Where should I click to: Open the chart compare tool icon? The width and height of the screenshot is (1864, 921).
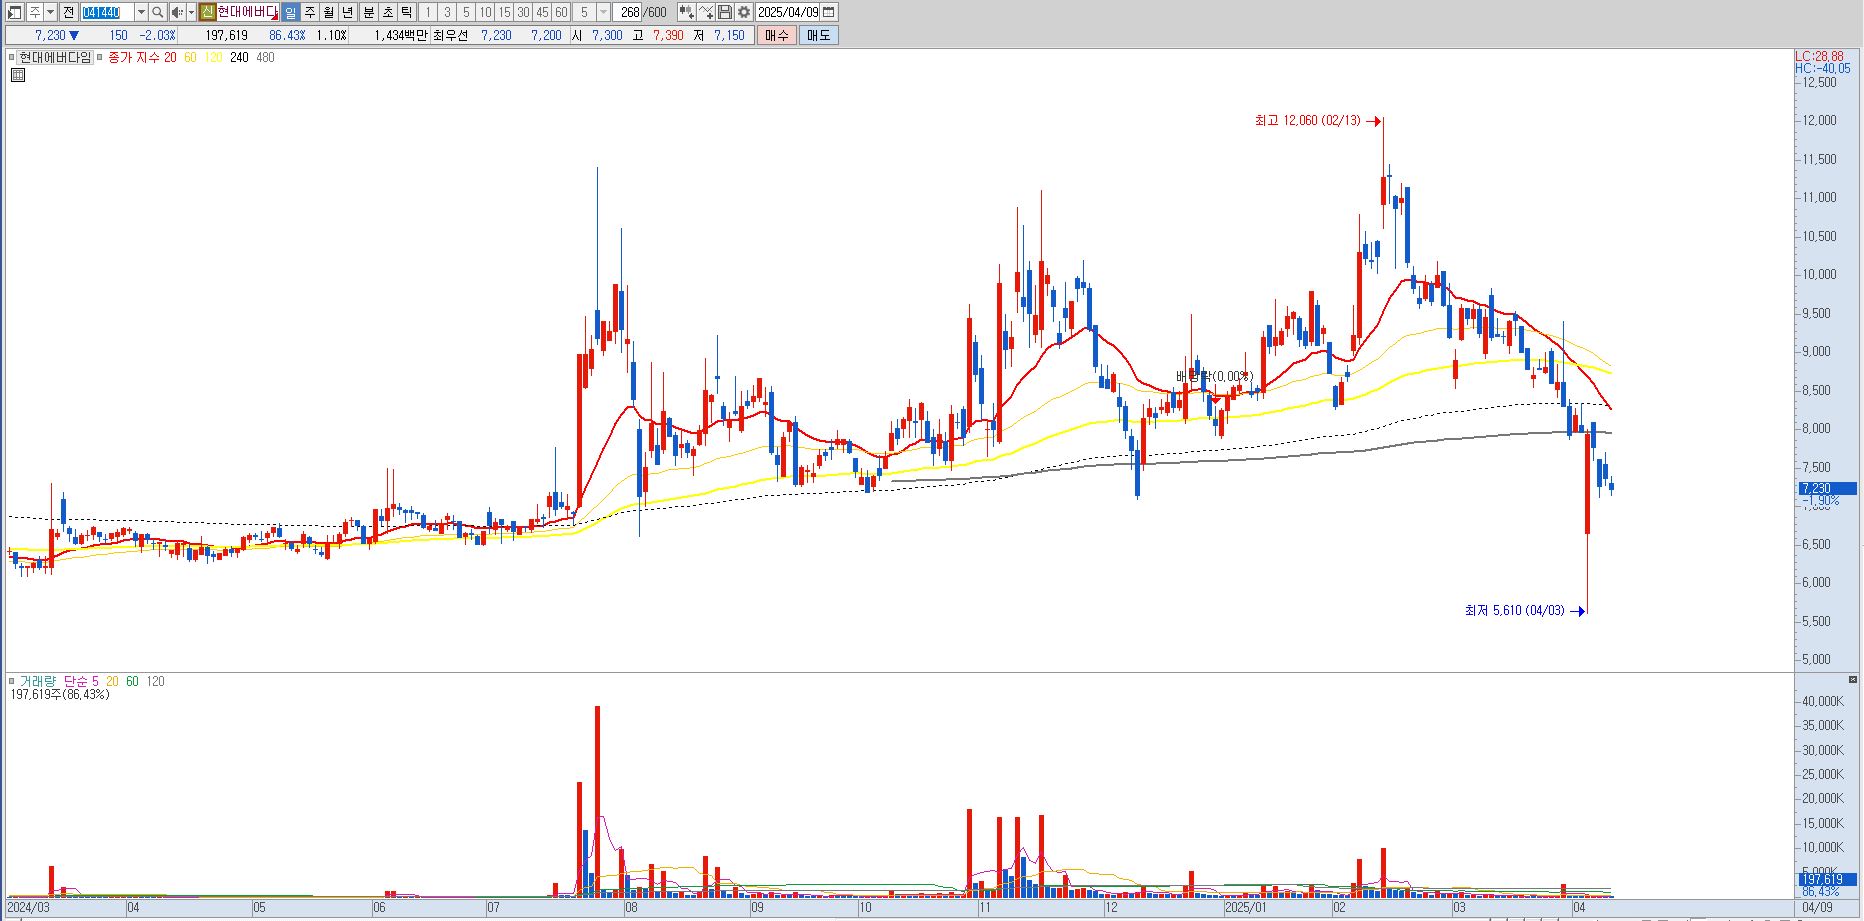tap(686, 12)
